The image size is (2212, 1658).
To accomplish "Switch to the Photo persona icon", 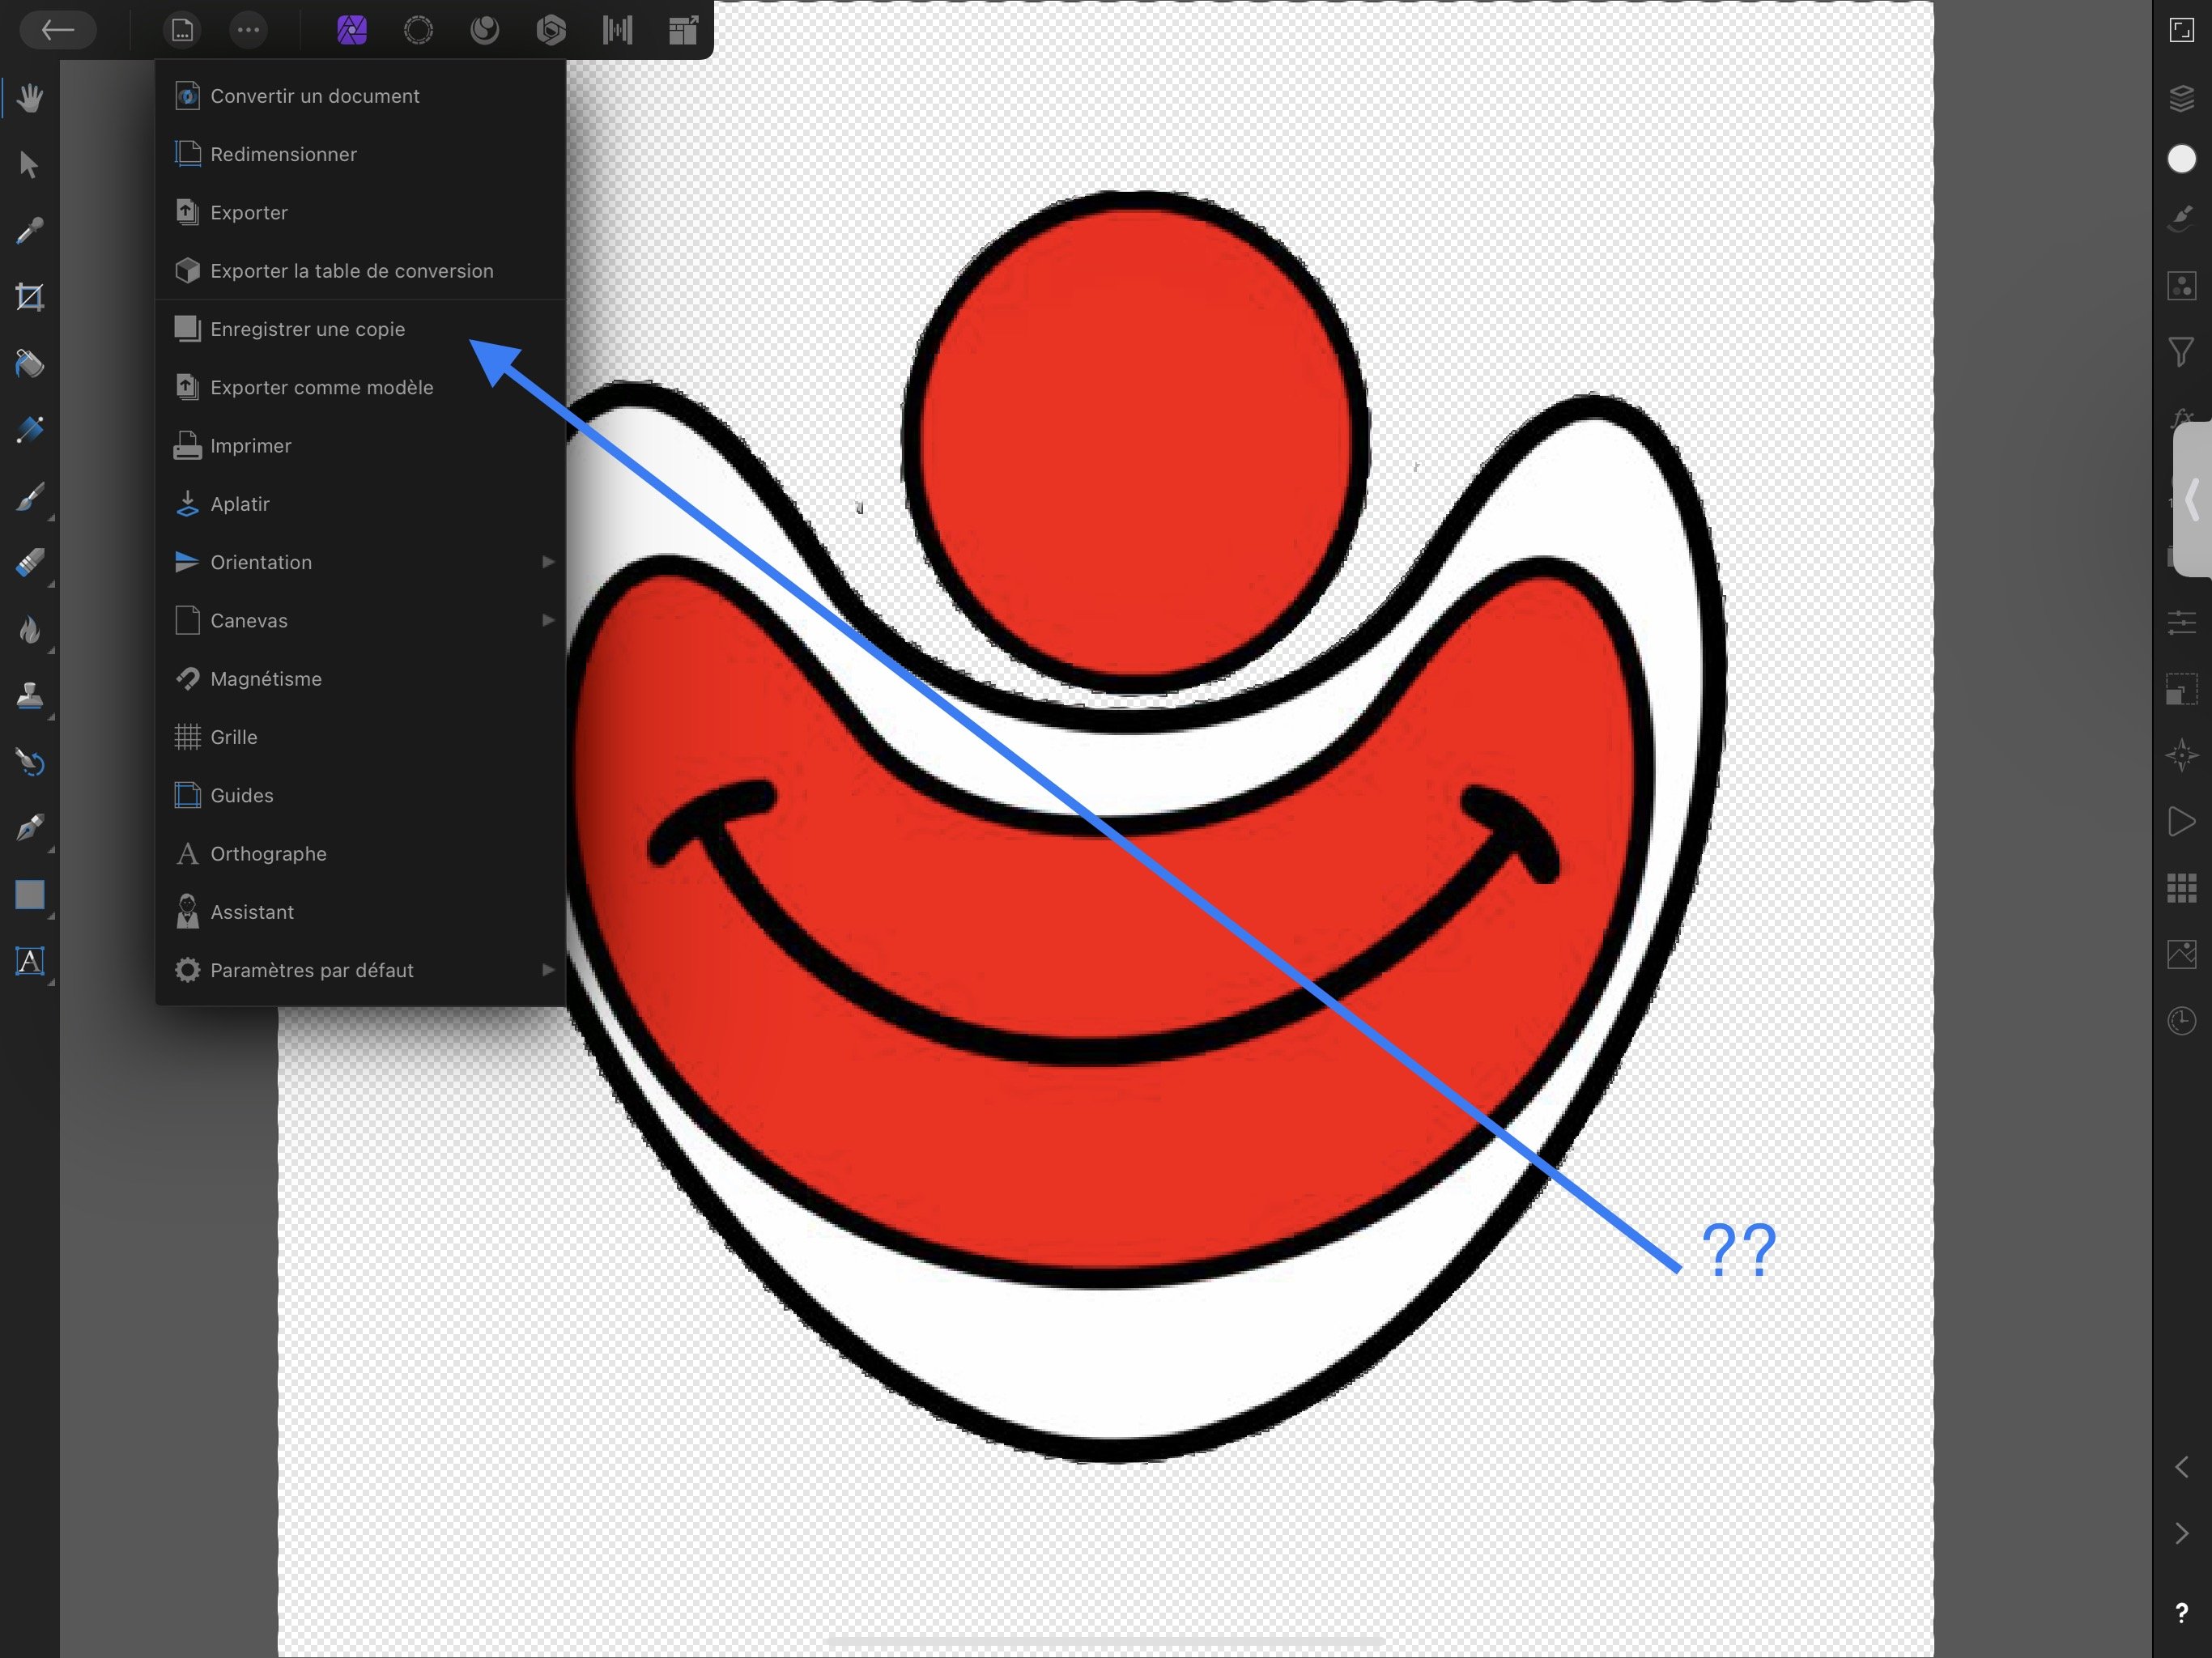I will pos(352,30).
